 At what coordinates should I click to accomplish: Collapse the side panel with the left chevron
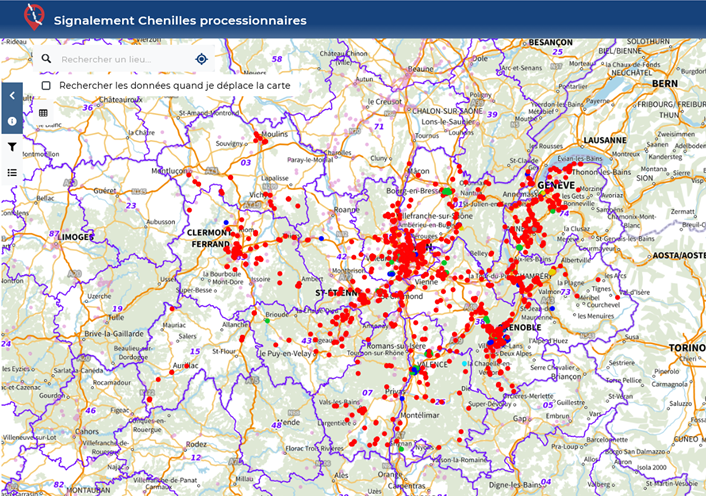pyautogui.click(x=12, y=95)
